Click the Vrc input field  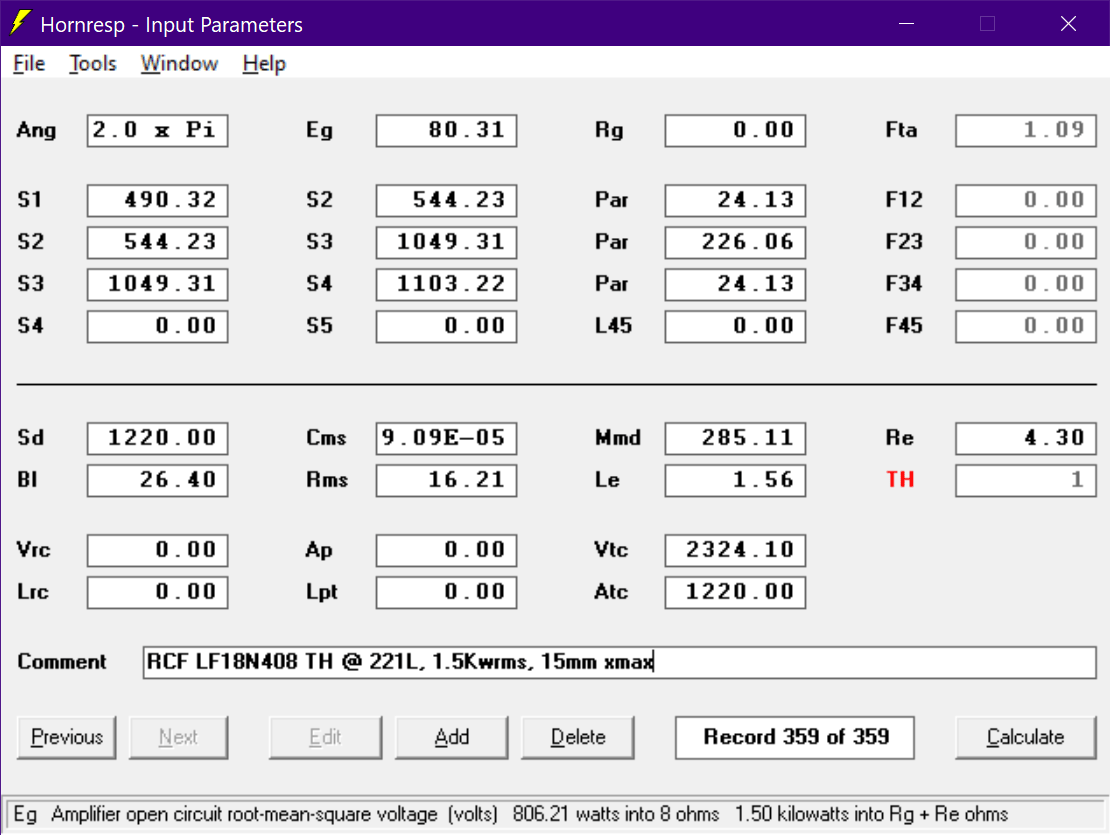pyautogui.click(x=158, y=551)
